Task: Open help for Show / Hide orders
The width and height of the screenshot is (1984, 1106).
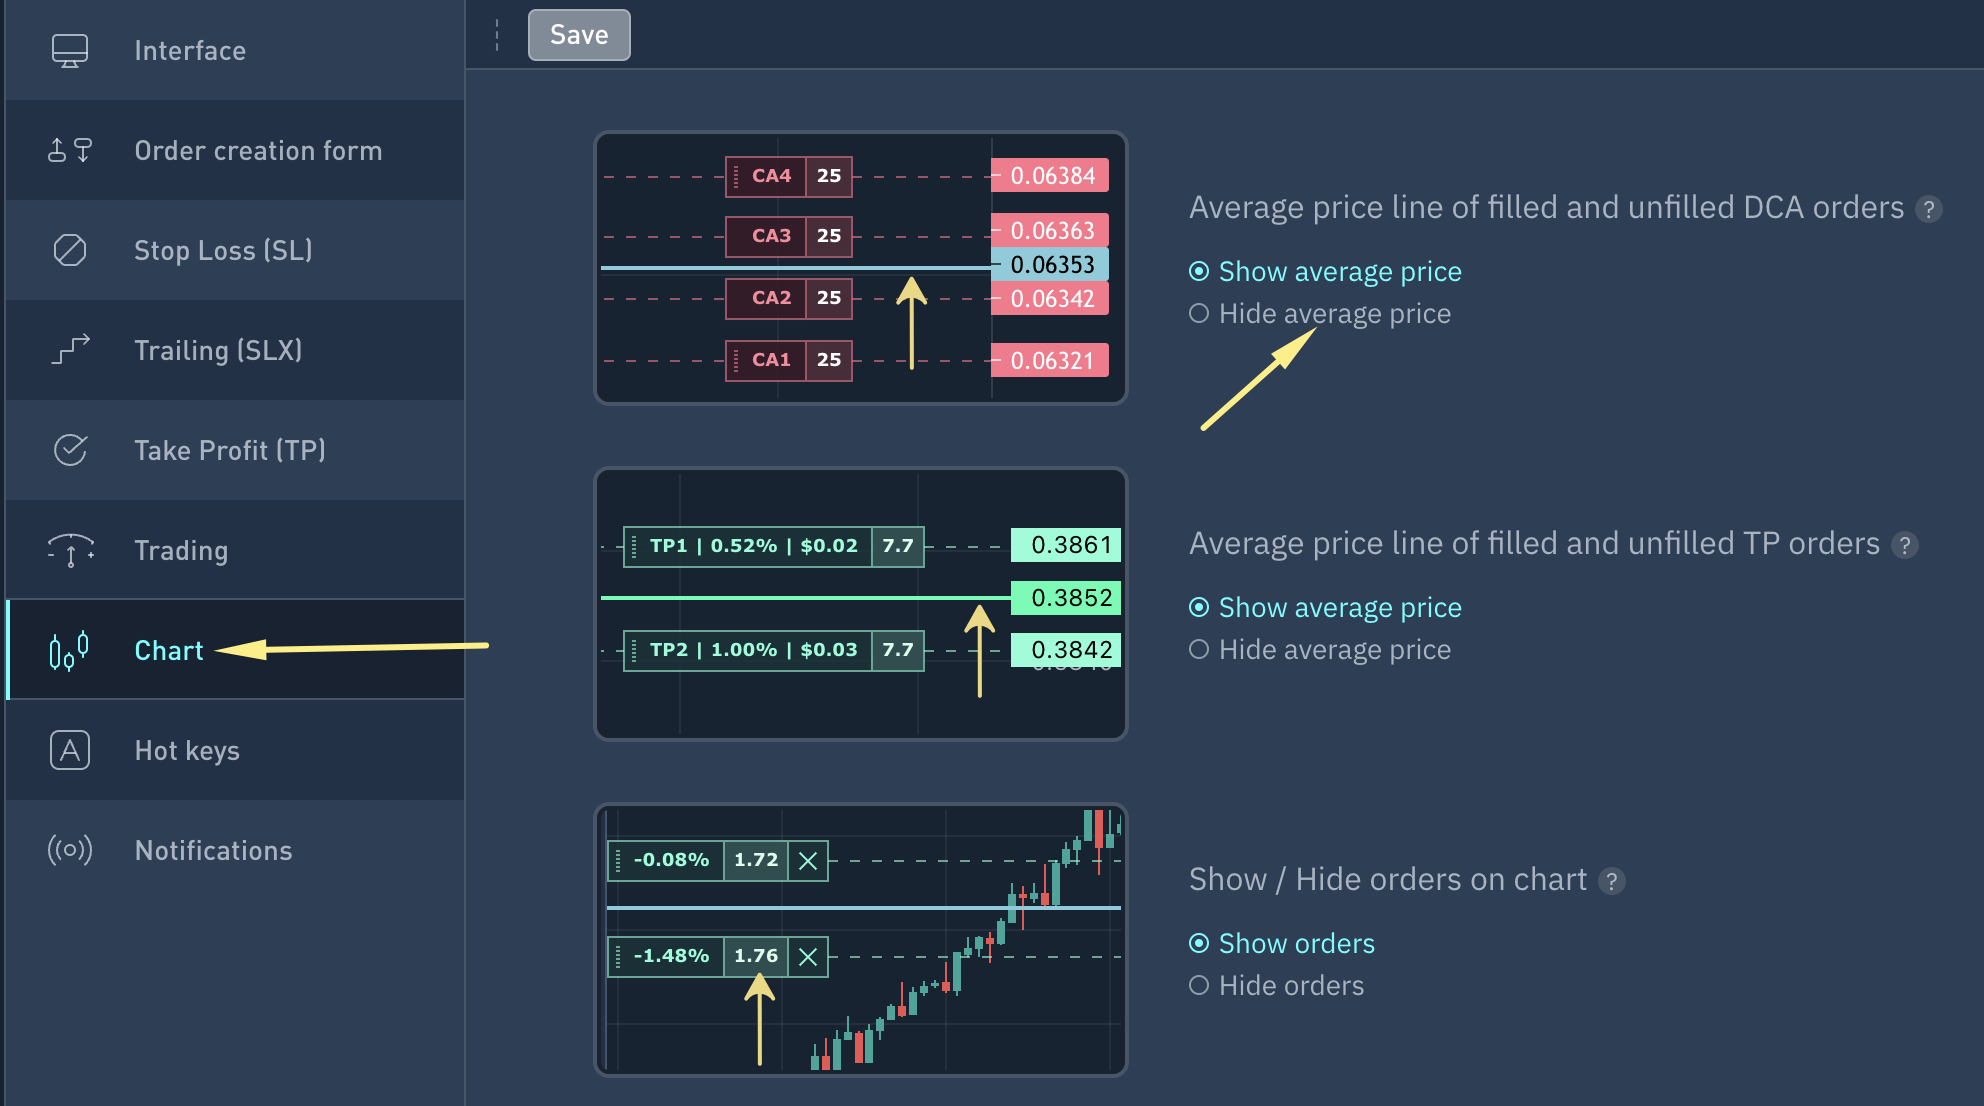Action: tap(1611, 882)
